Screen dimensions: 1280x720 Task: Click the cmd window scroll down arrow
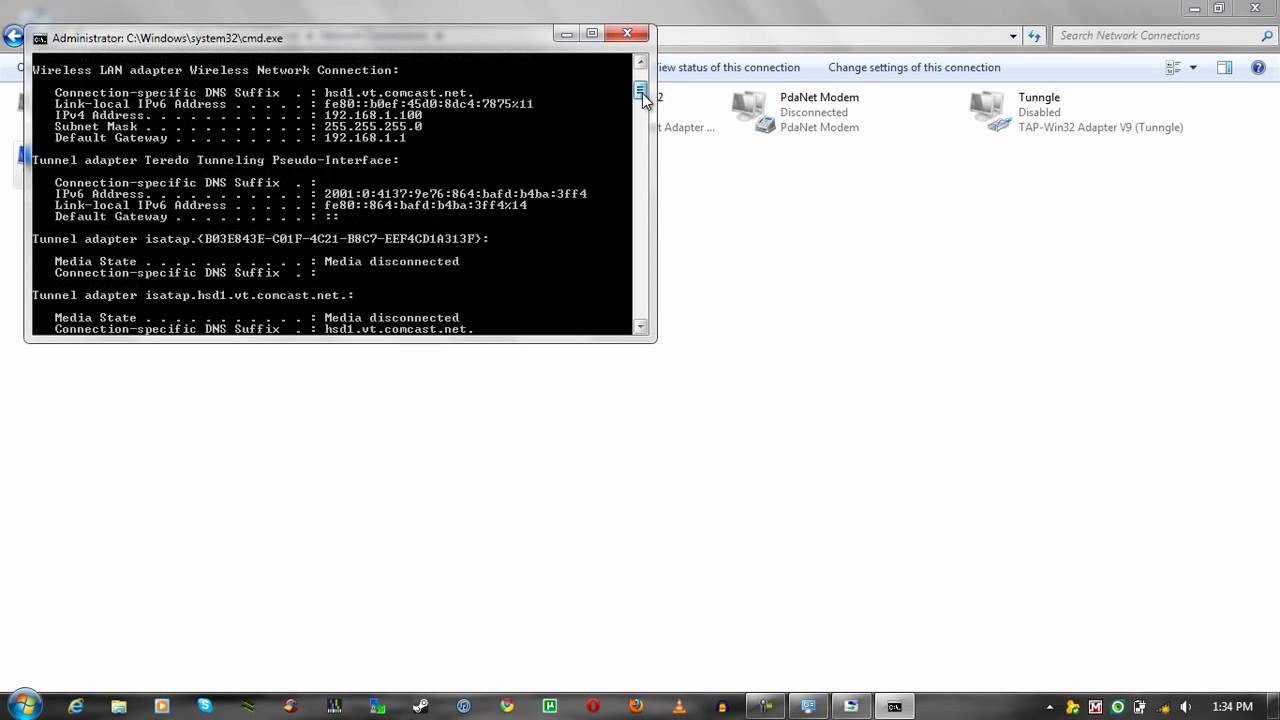point(641,327)
